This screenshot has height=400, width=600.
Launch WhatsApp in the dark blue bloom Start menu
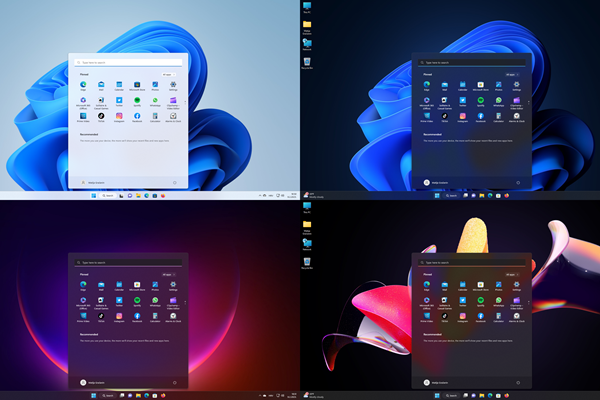point(499,100)
